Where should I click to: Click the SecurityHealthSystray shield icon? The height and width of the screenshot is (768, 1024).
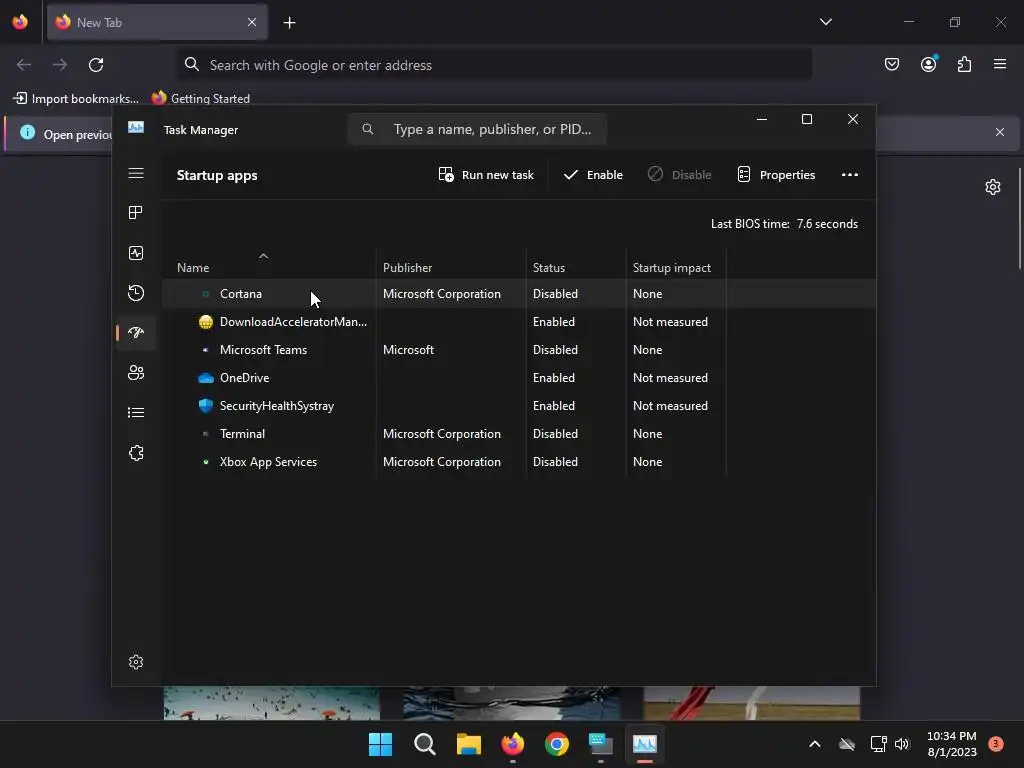[206, 406]
